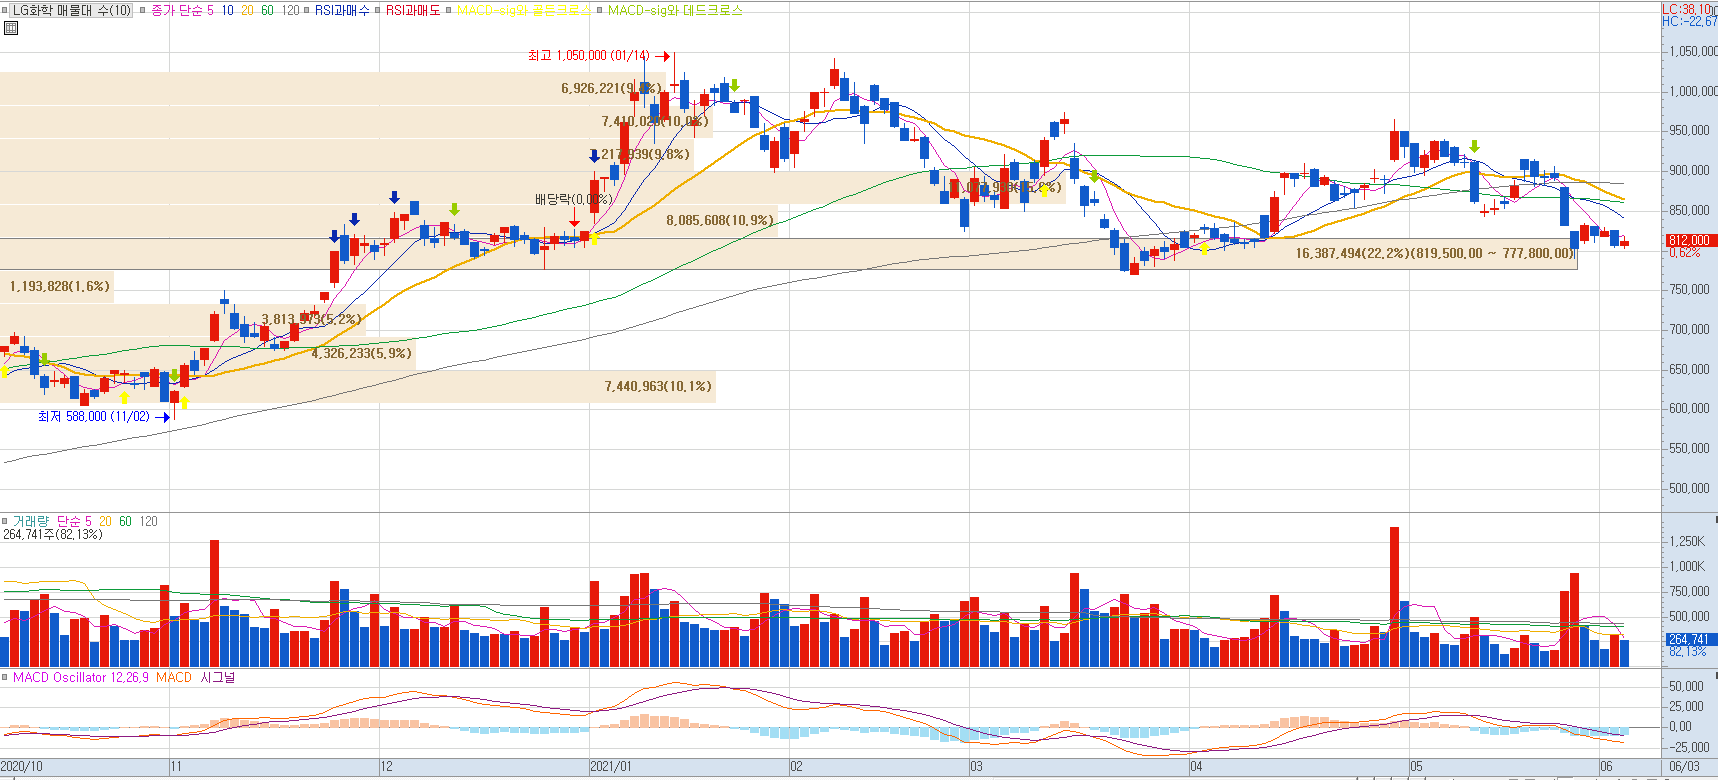The image size is (1718, 780).
Task: Click the orange MACD label
Action: click(174, 677)
